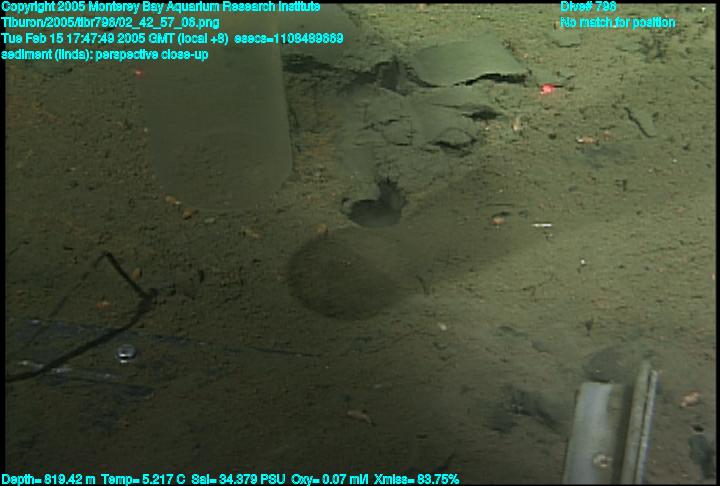Click the shiny metal bolt on the seafloor

(125, 352)
